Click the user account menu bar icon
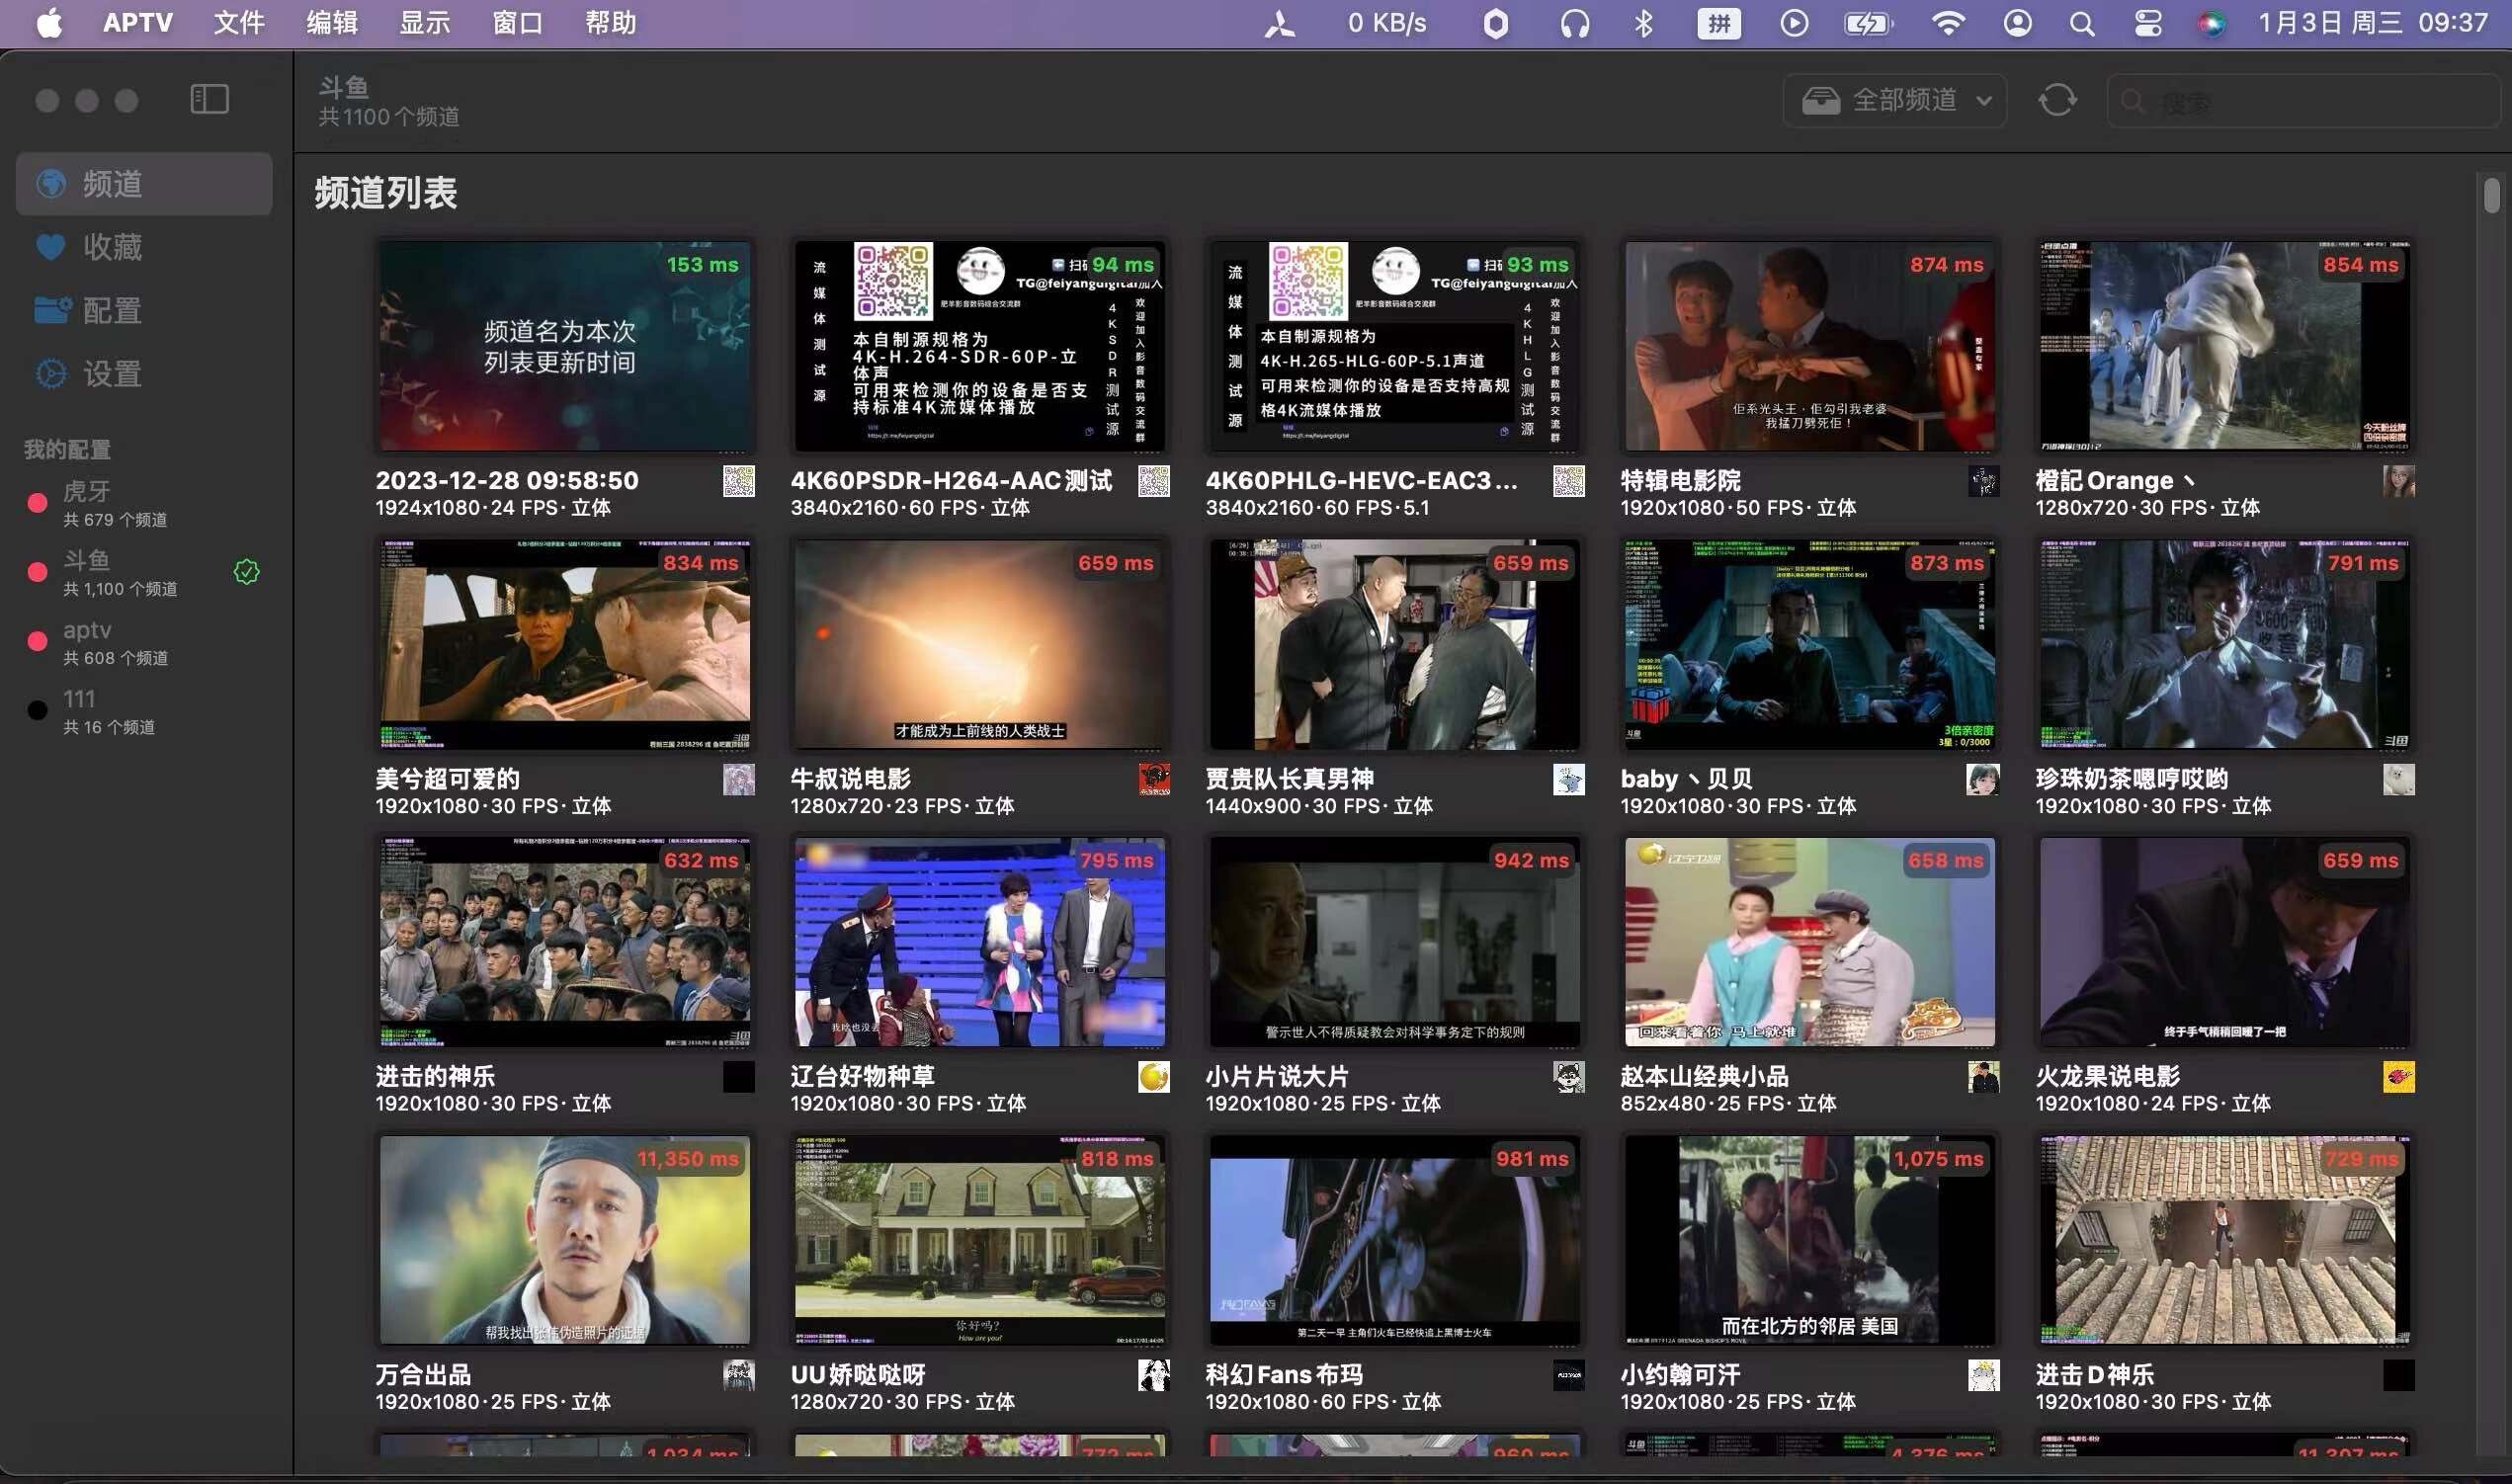 point(2017,23)
